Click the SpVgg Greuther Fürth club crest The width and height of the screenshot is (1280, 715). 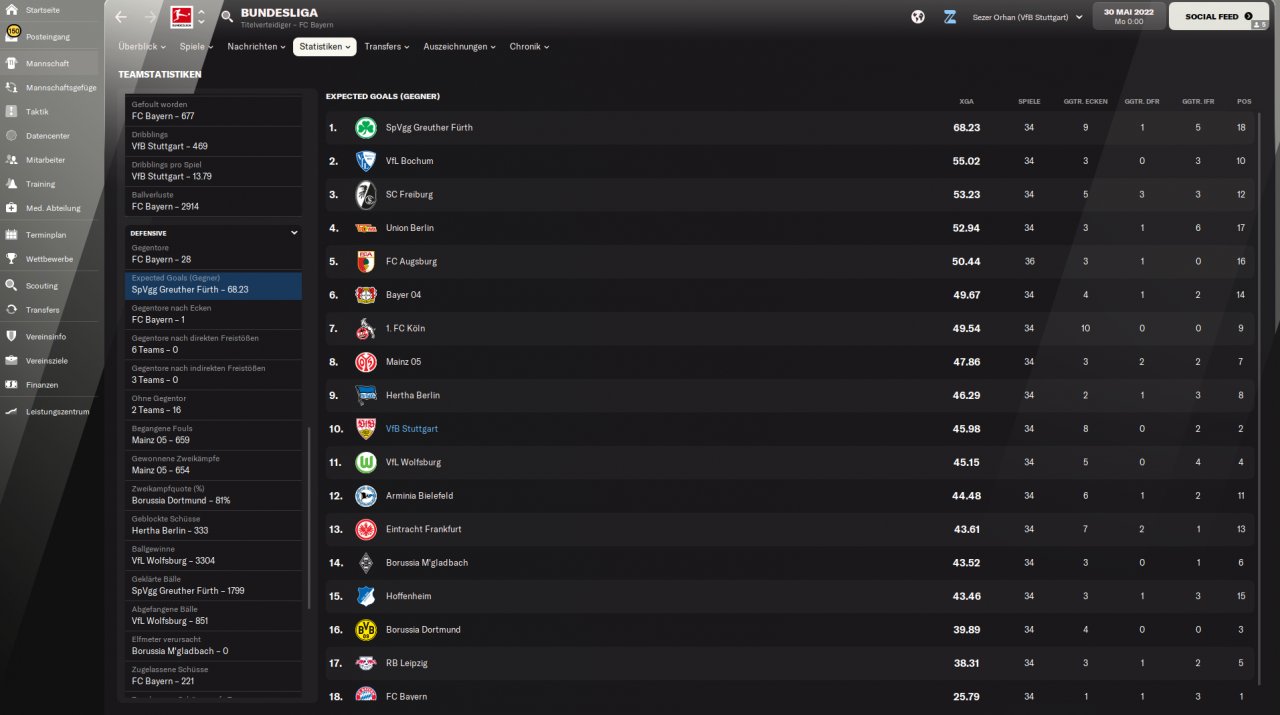point(365,127)
